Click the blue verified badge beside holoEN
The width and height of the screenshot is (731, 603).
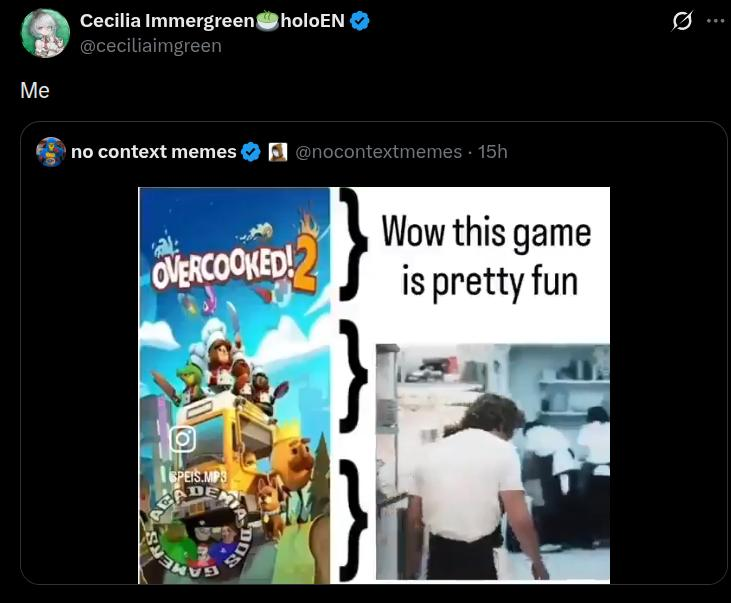359,21
